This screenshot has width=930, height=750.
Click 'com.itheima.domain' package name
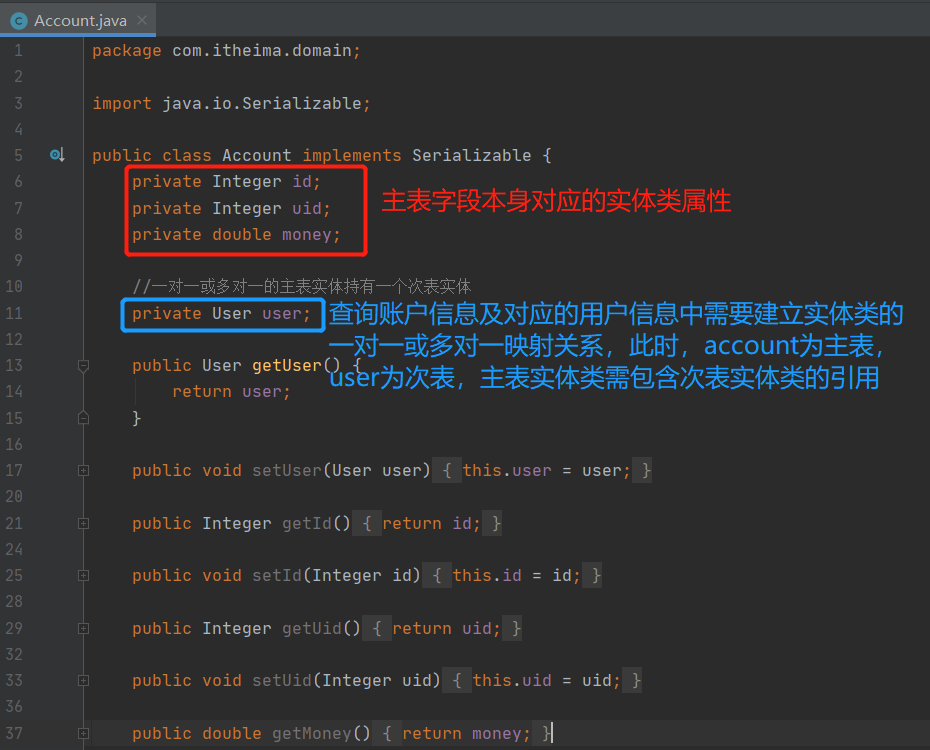262,51
